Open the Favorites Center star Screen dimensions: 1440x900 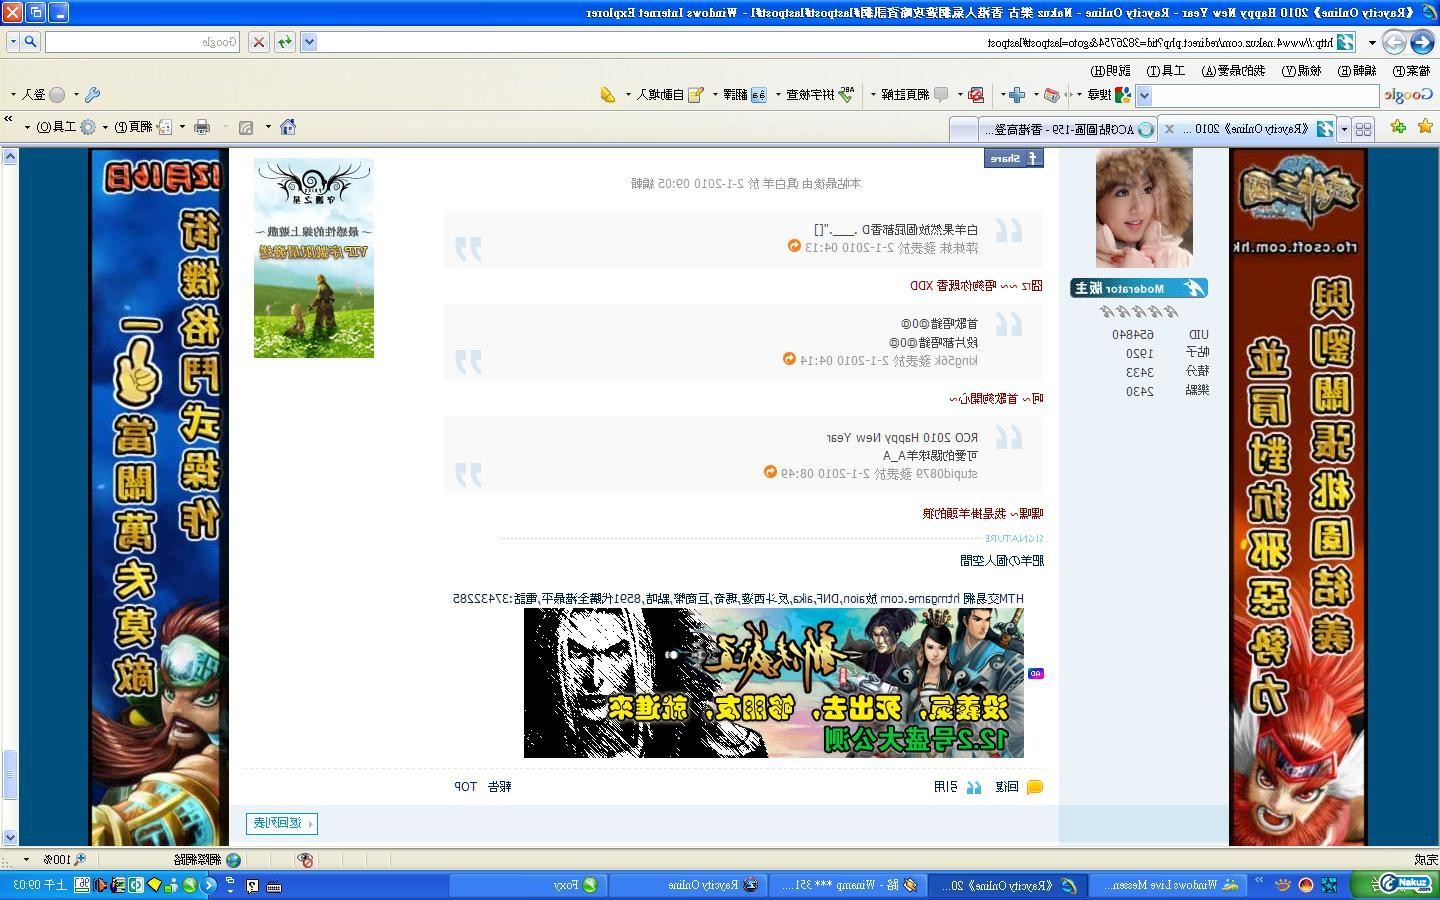[x=1425, y=127]
